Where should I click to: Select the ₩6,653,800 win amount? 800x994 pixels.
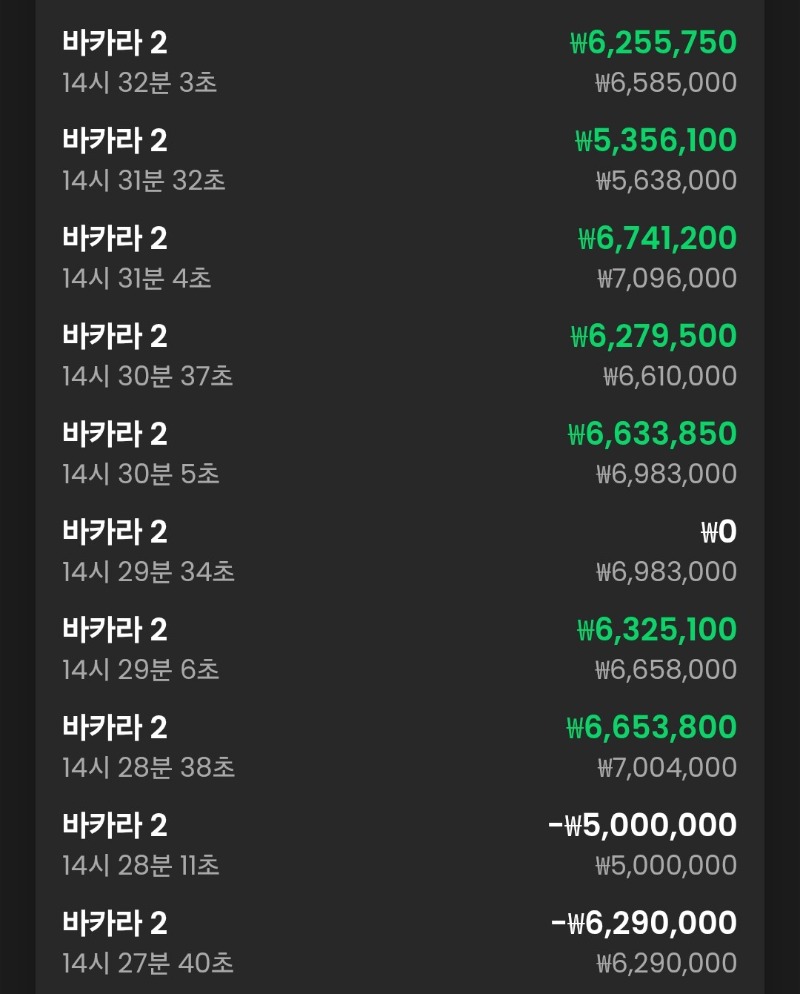pyautogui.click(x=652, y=726)
